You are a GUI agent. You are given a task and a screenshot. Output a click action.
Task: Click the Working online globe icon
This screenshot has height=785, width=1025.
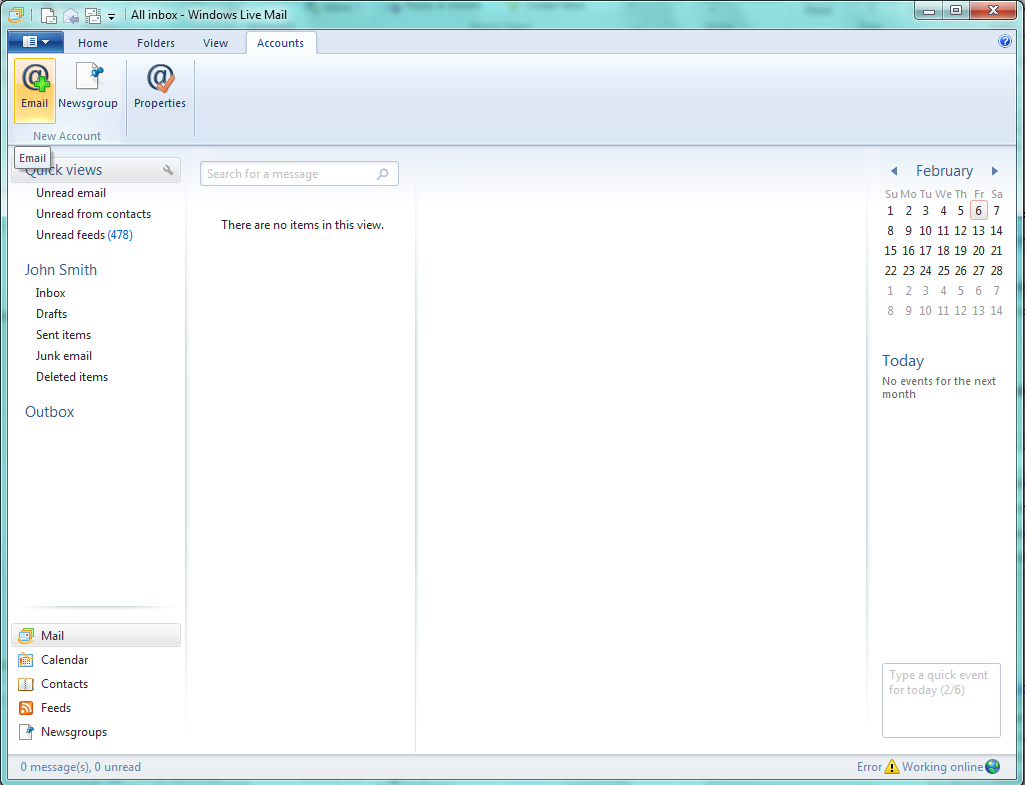click(x=992, y=766)
